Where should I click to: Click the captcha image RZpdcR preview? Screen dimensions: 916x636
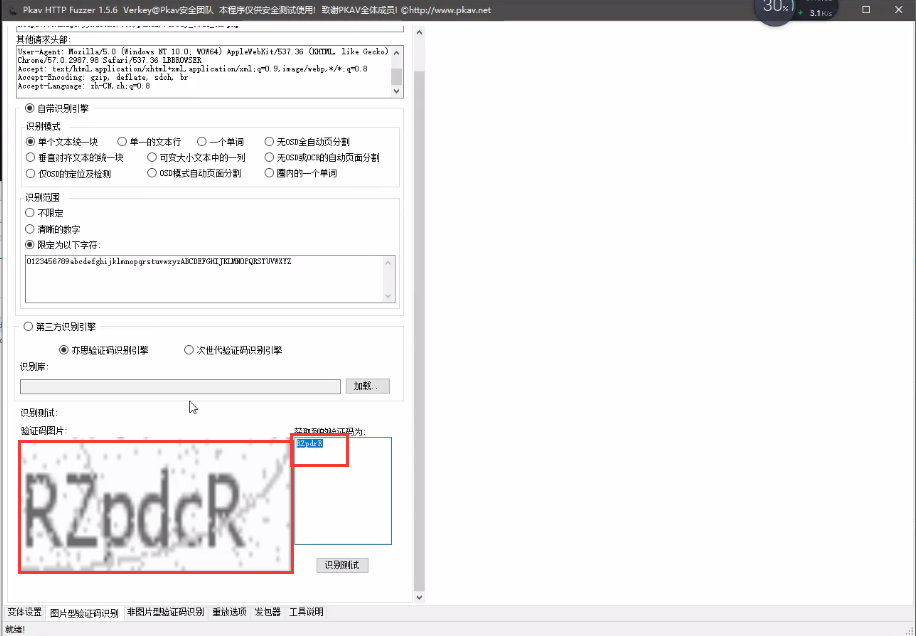(x=156, y=505)
